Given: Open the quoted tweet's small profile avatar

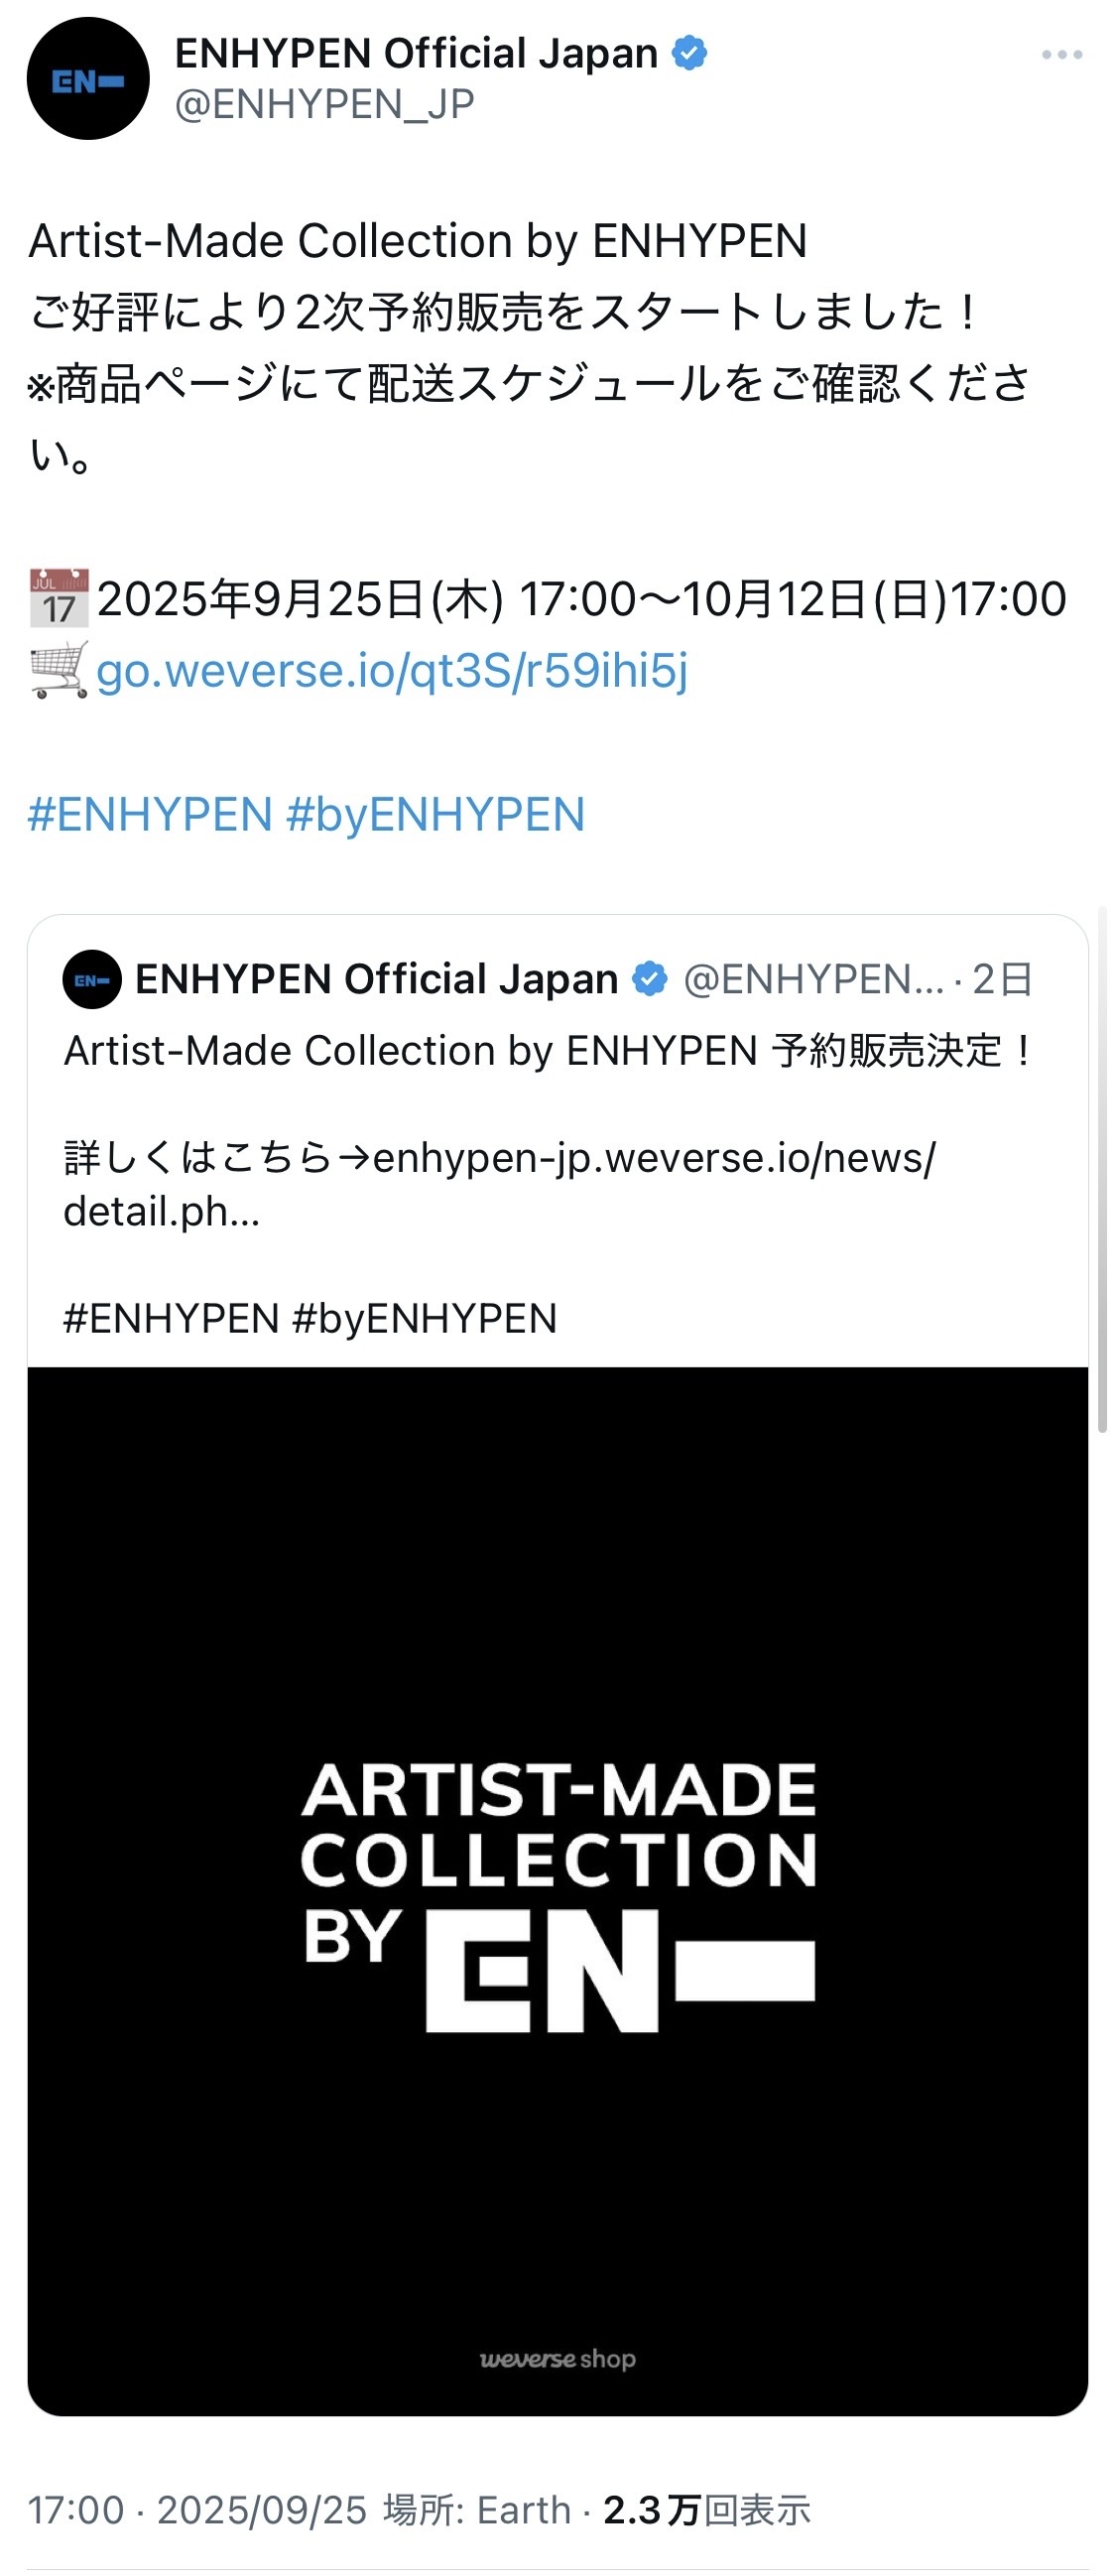Looking at the screenshot, I should [x=92, y=980].
